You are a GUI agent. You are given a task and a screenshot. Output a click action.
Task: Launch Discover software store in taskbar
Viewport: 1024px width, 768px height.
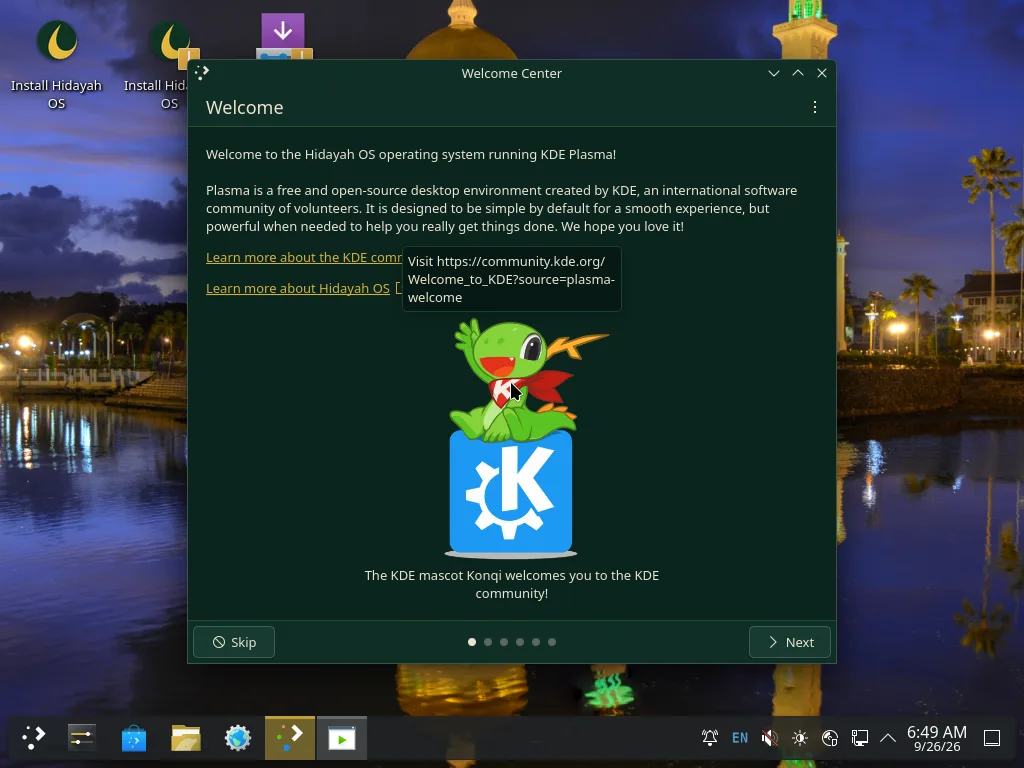[134, 738]
